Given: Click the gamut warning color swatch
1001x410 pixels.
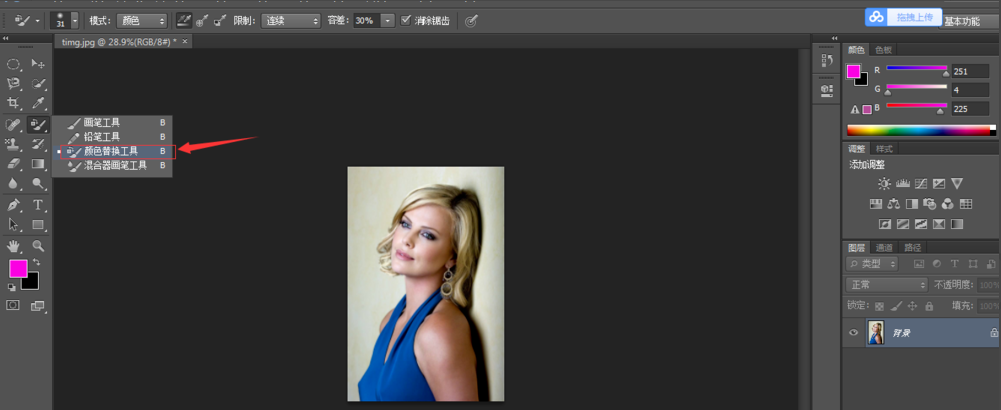Looking at the screenshot, I should [x=867, y=109].
